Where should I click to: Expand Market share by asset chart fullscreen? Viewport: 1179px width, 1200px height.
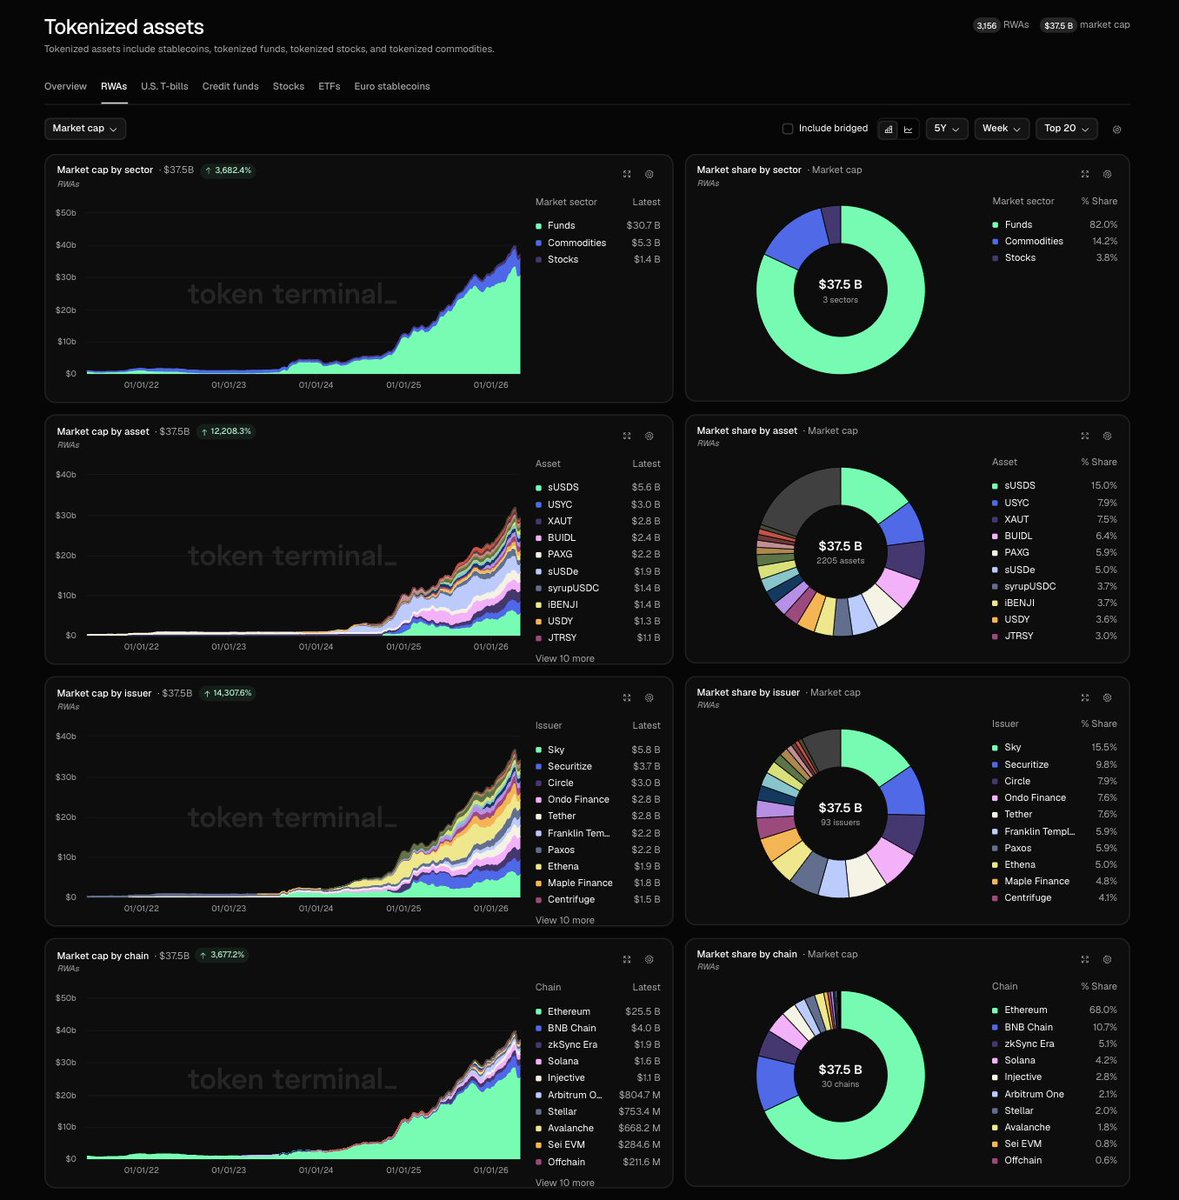point(1085,436)
